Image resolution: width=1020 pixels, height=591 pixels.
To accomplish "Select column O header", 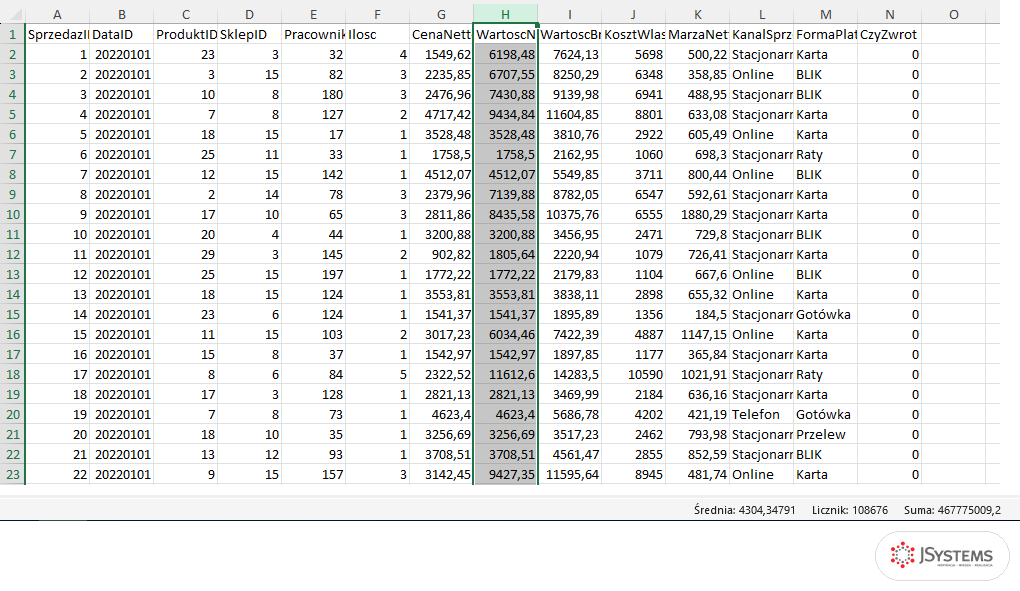I will [954, 14].
